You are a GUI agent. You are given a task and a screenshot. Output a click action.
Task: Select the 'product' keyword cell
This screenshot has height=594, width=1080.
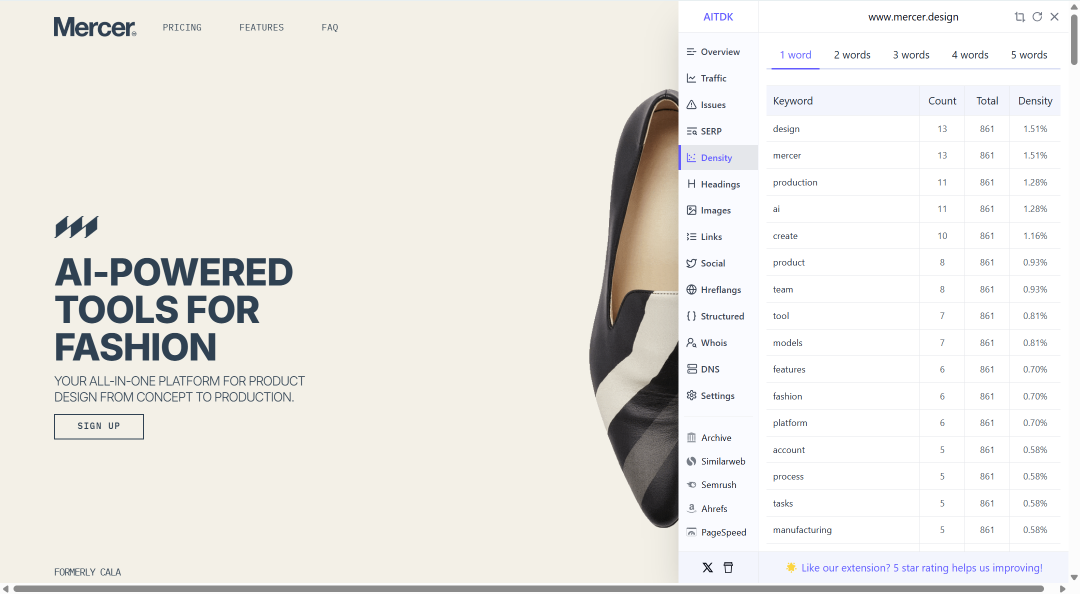843,263
